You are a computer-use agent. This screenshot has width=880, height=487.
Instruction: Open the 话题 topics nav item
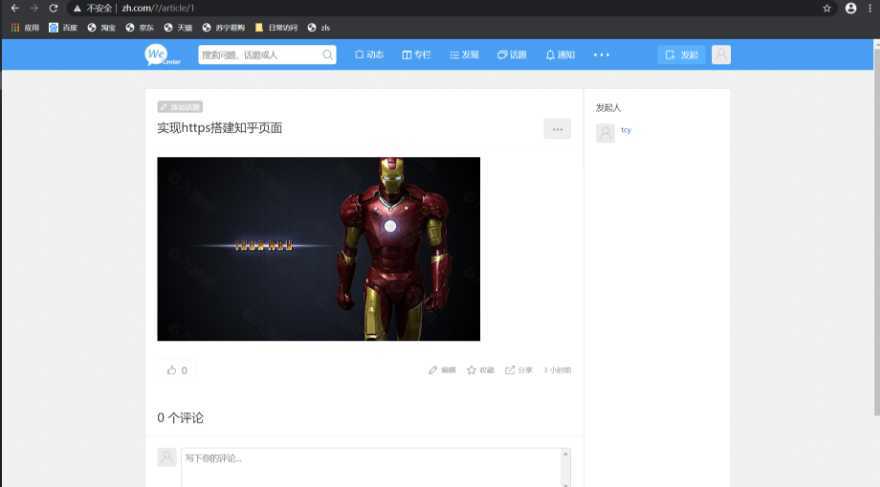[512, 55]
